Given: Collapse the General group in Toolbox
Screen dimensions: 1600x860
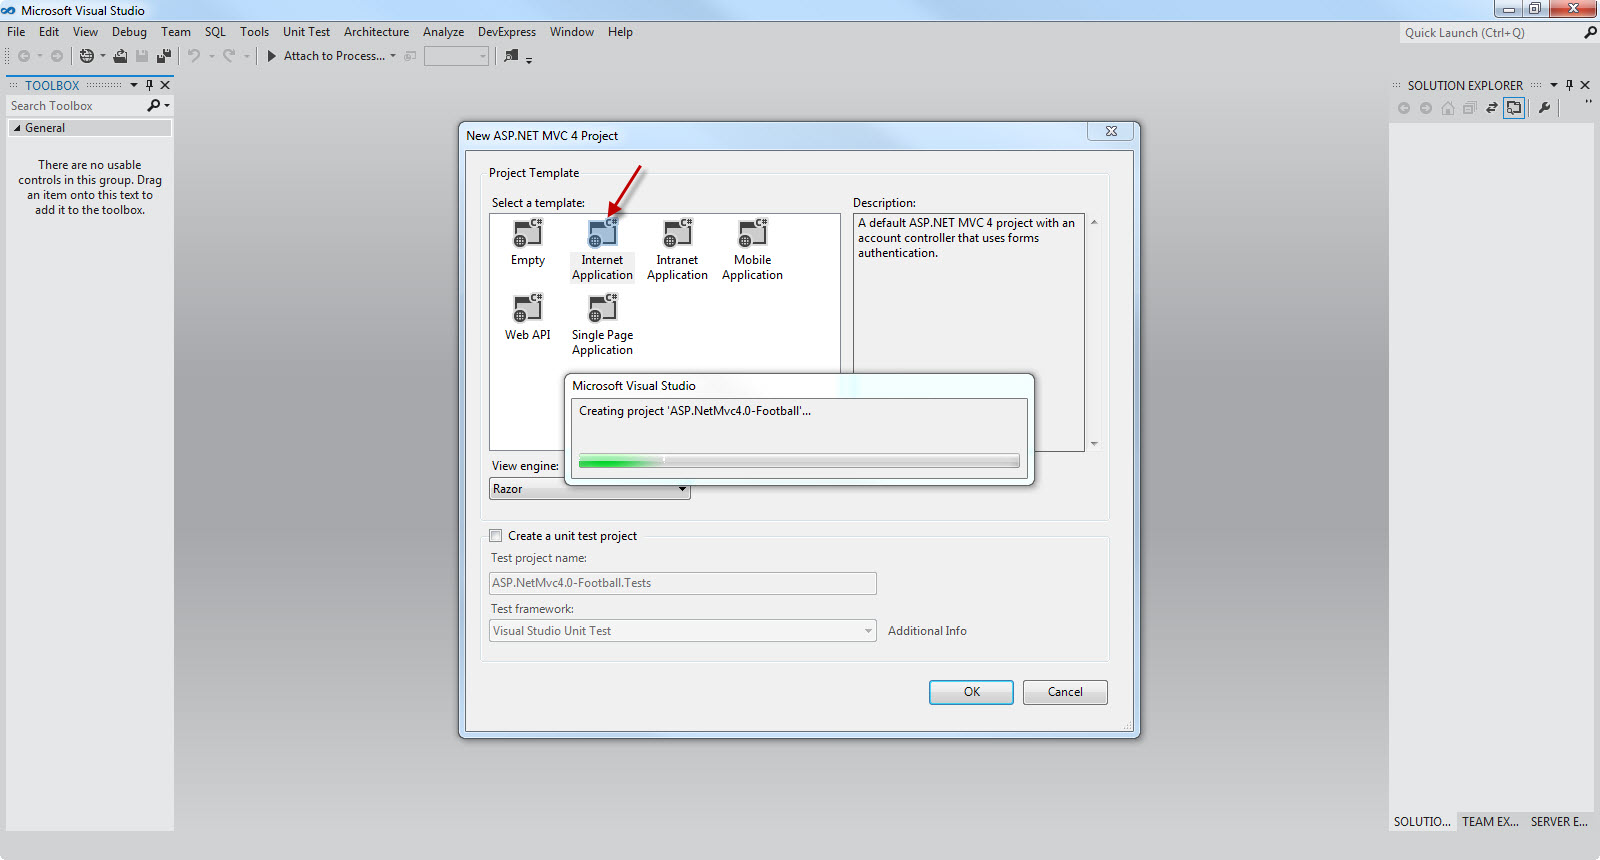Looking at the screenshot, I should click(17, 128).
